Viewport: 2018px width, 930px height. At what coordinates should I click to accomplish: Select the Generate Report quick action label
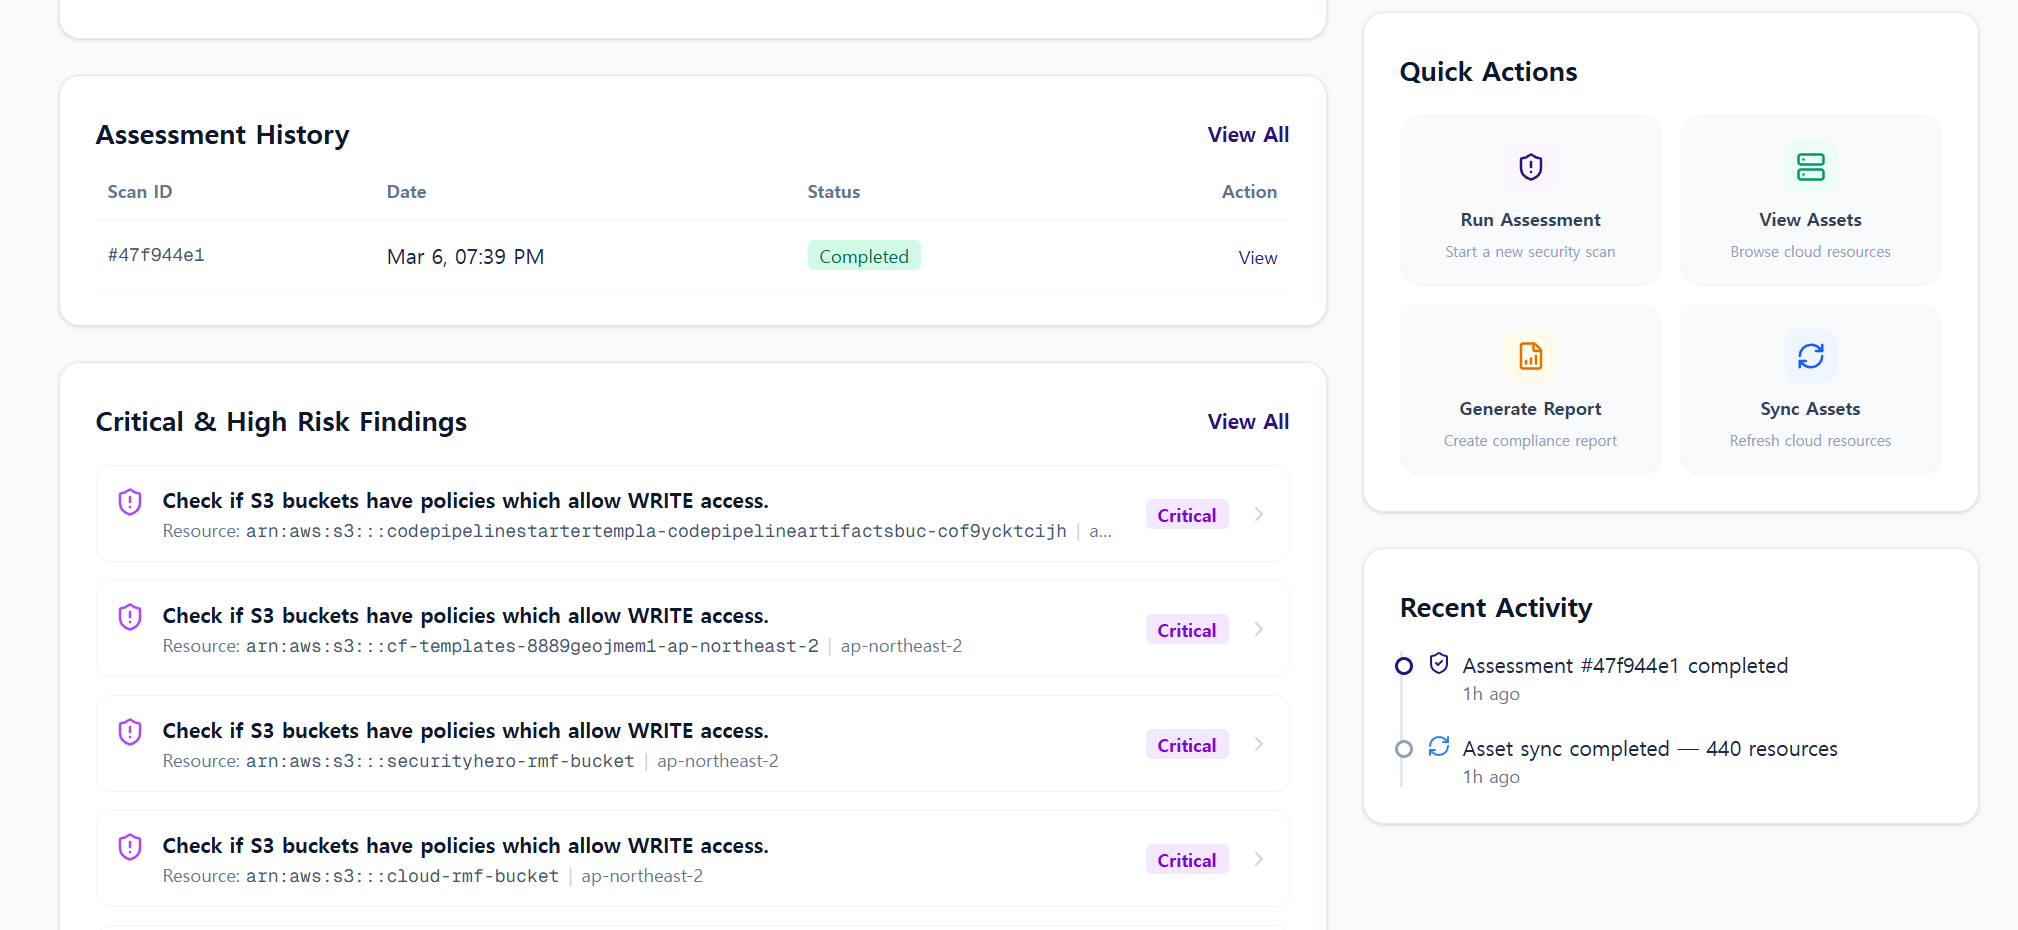coord(1530,409)
